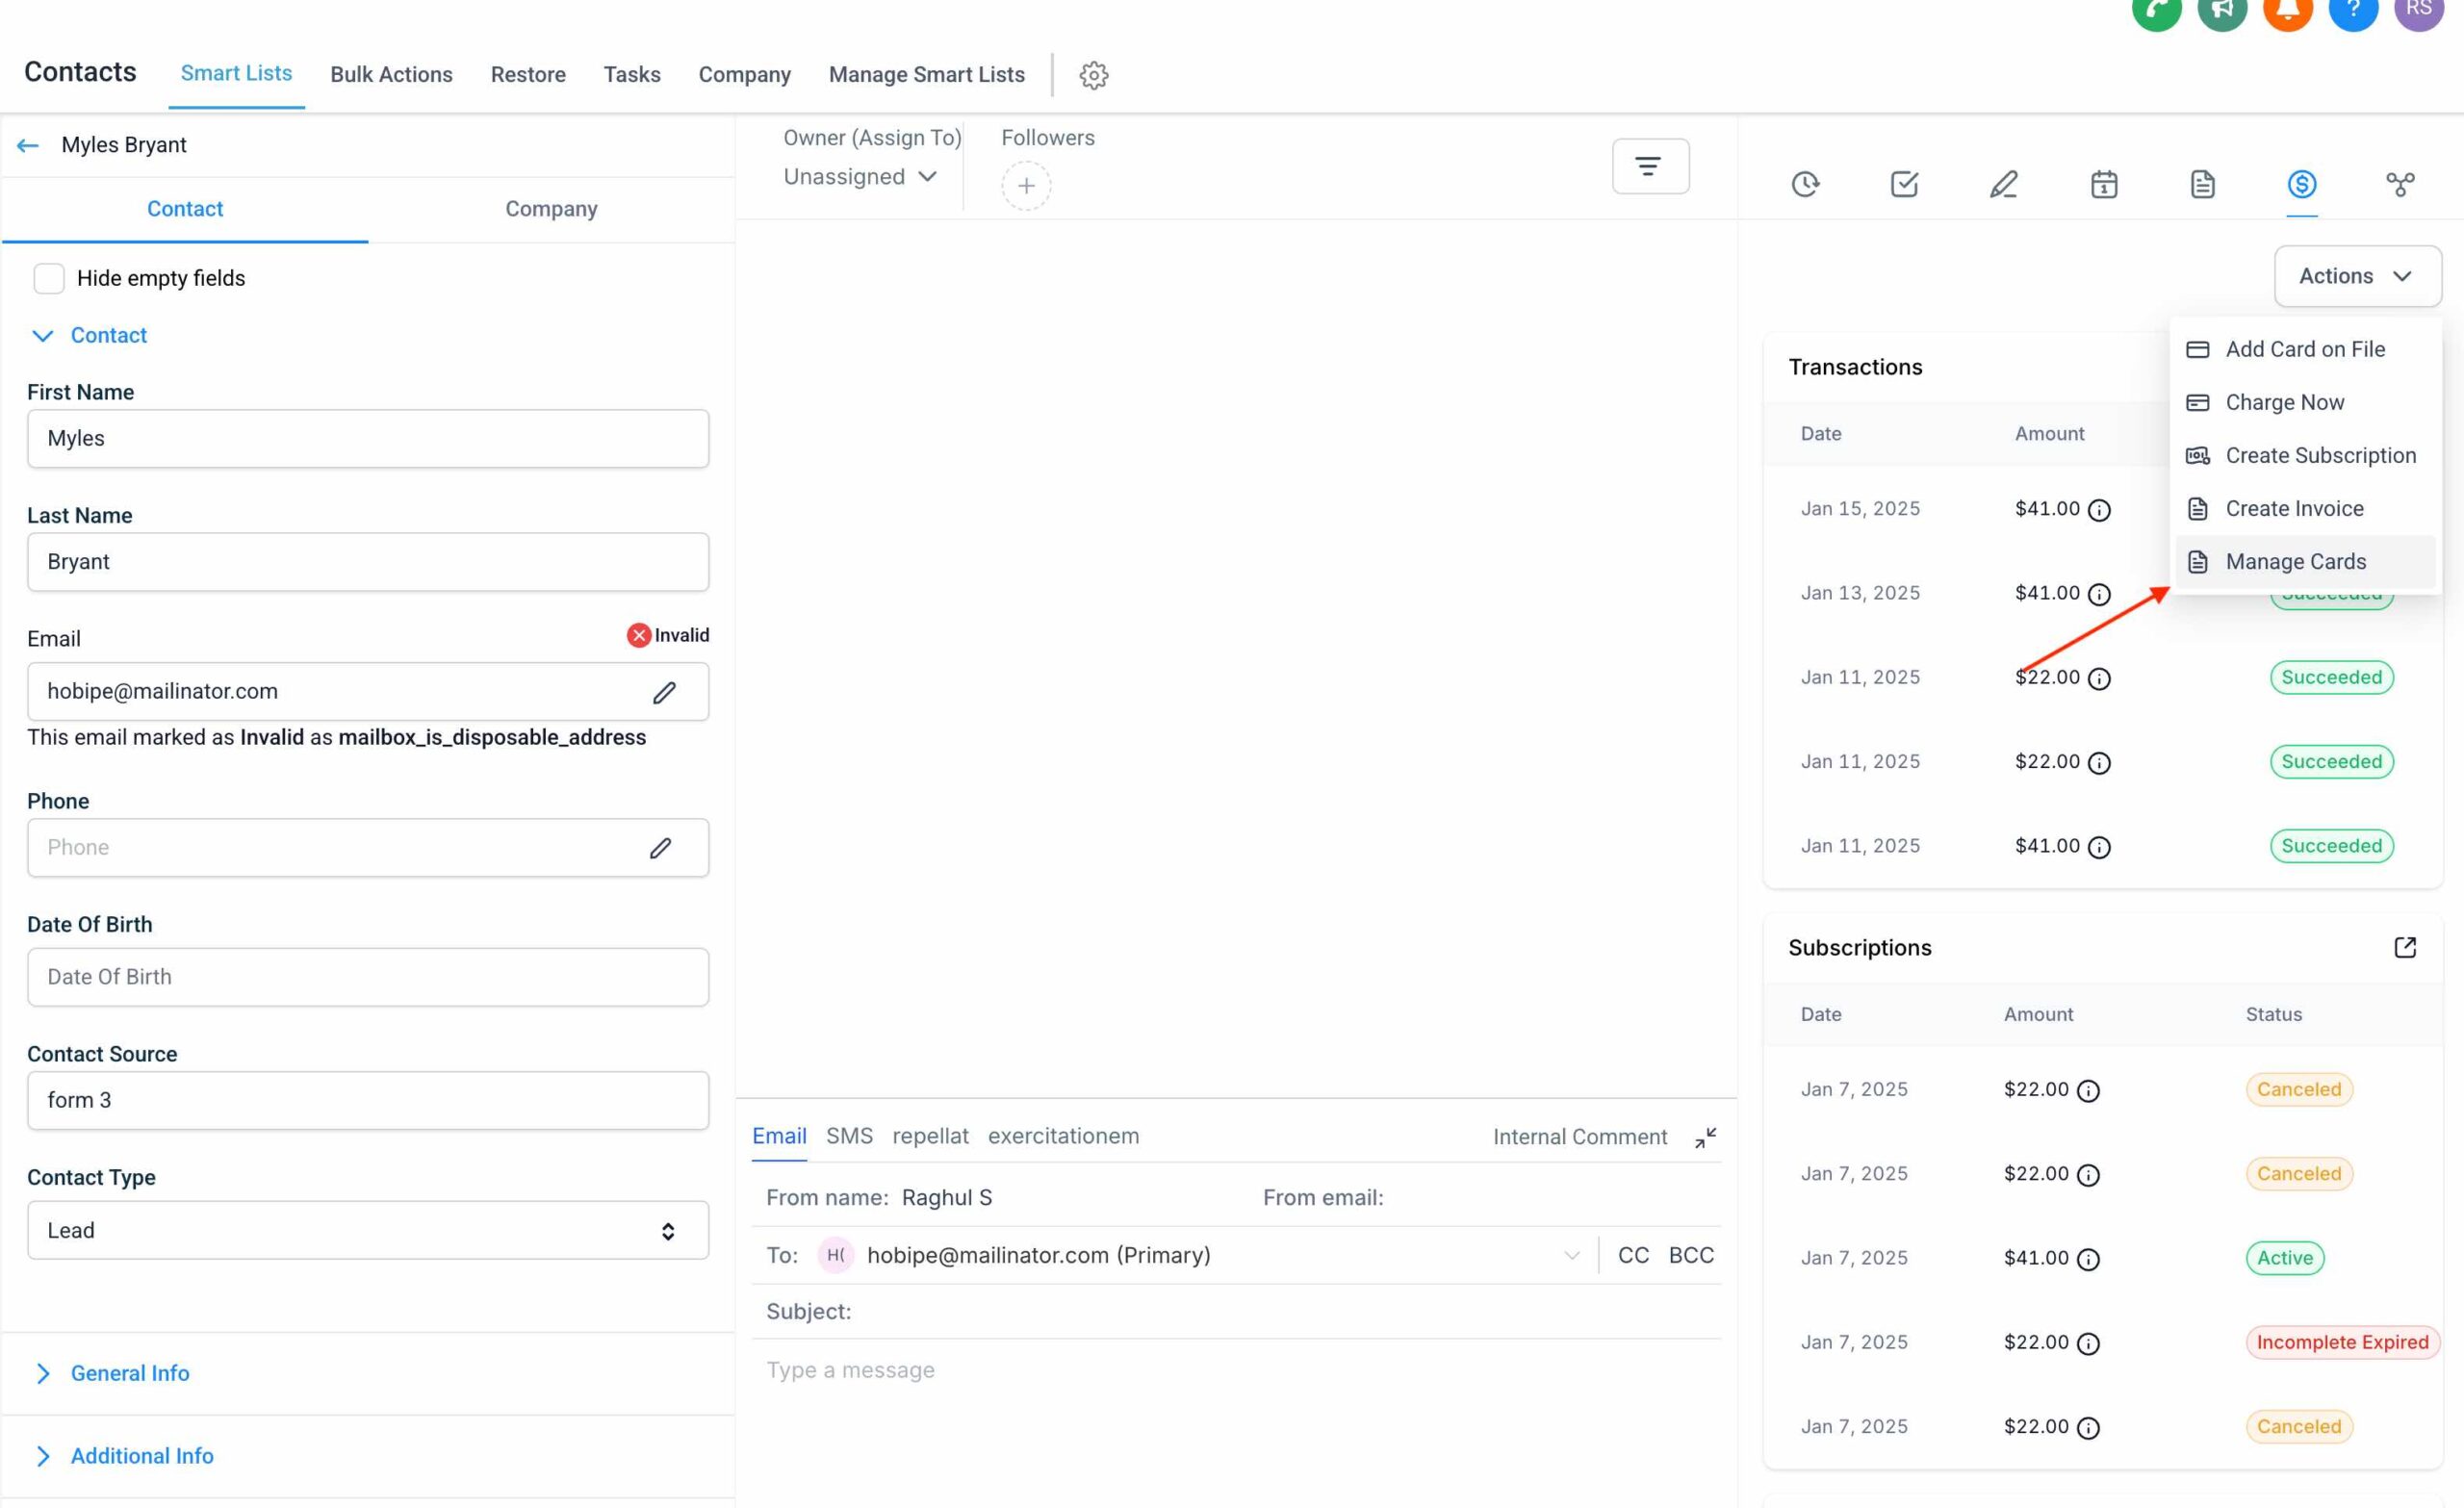Viewport: 2464px width, 1508px height.
Task: Open Subscriptions in new window icon
Action: pos(2405,947)
